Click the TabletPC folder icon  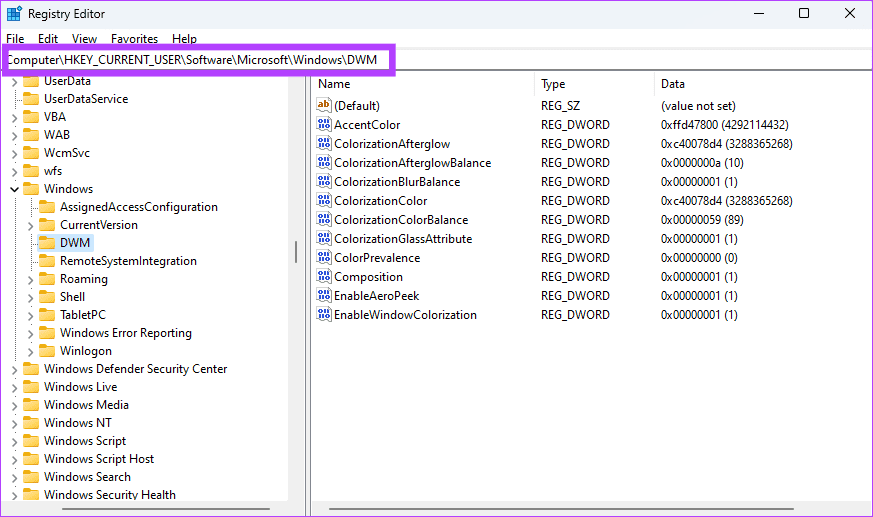pos(47,314)
